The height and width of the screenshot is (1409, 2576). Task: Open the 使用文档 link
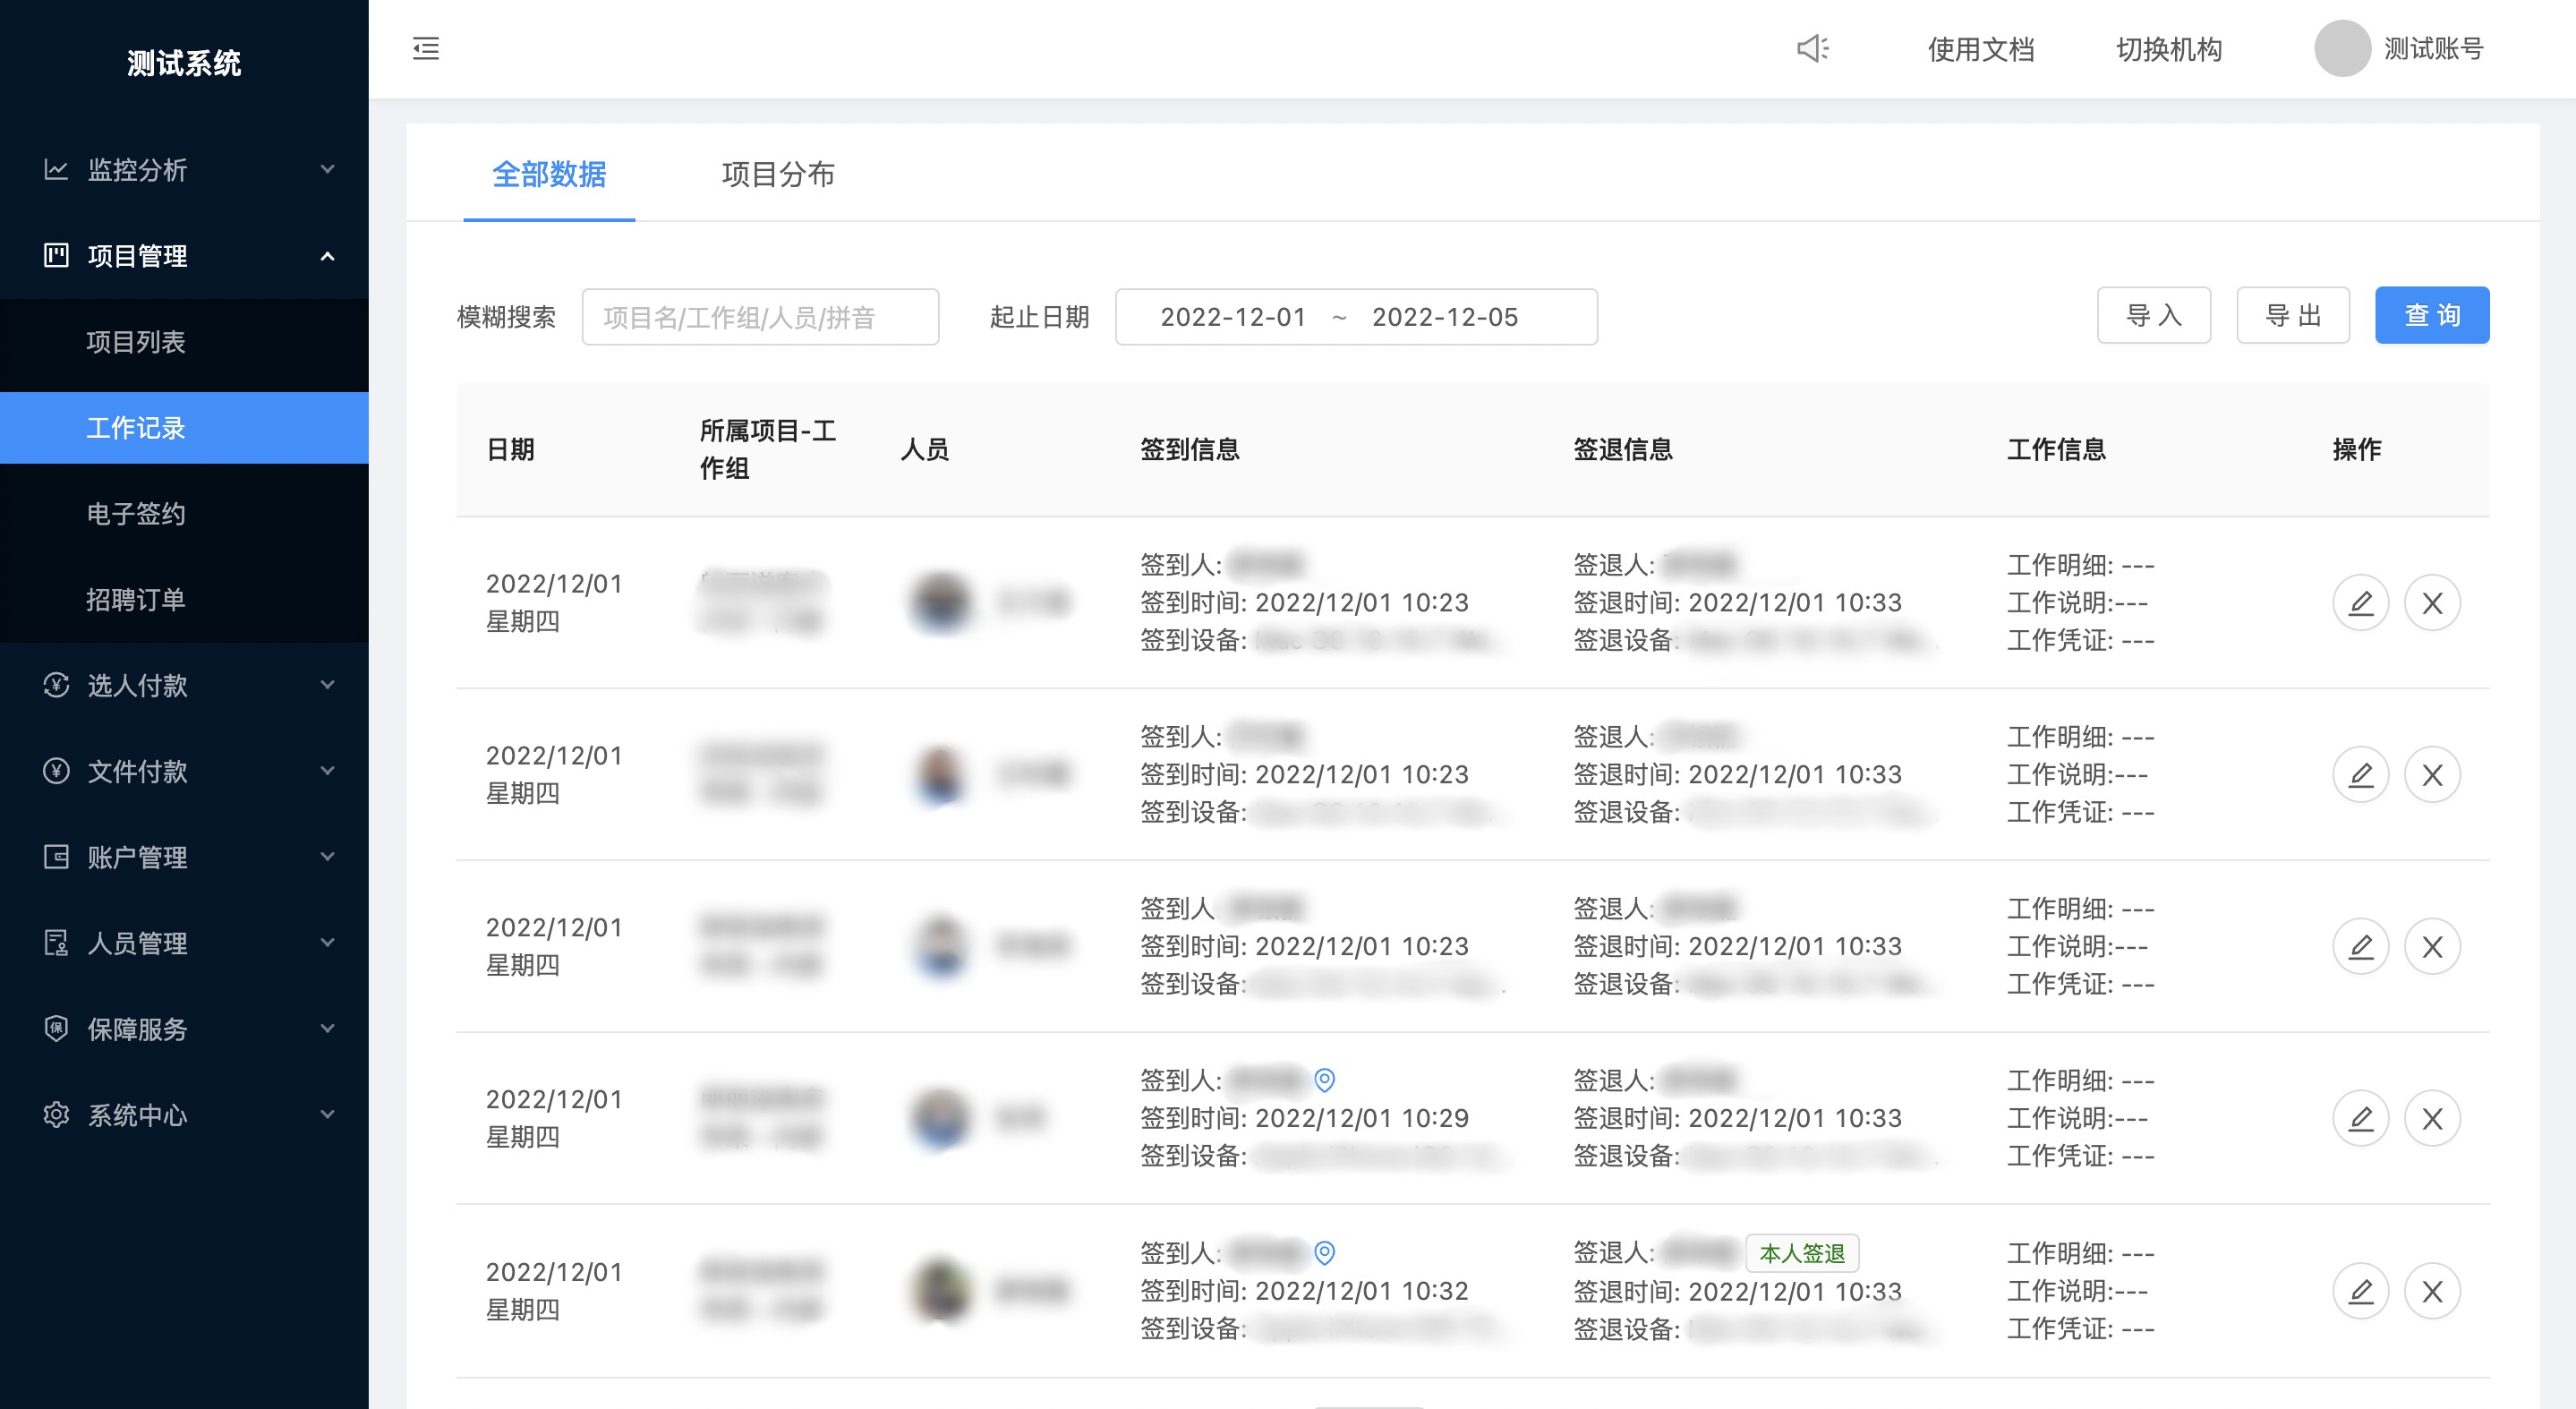(x=1980, y=49)
